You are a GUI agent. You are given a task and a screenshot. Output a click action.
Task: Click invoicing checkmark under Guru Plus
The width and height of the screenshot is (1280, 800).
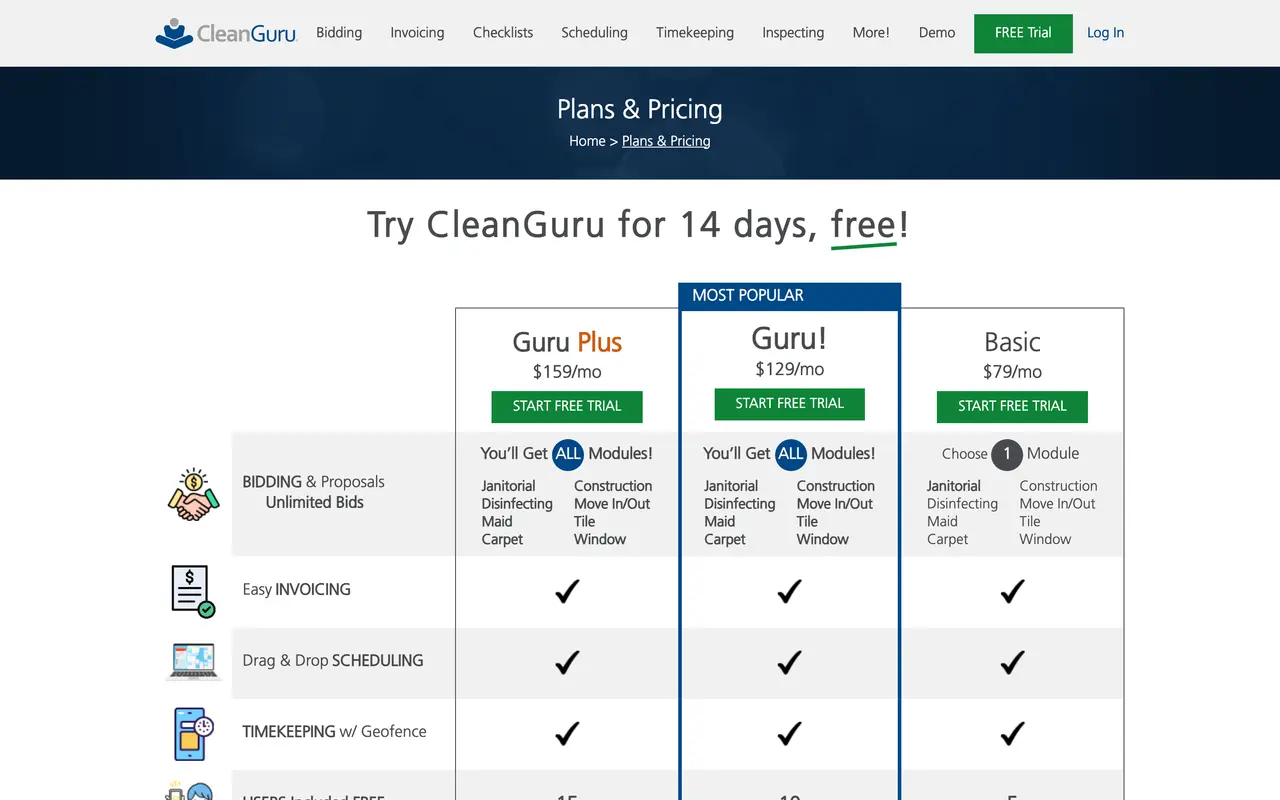[567, 591]
